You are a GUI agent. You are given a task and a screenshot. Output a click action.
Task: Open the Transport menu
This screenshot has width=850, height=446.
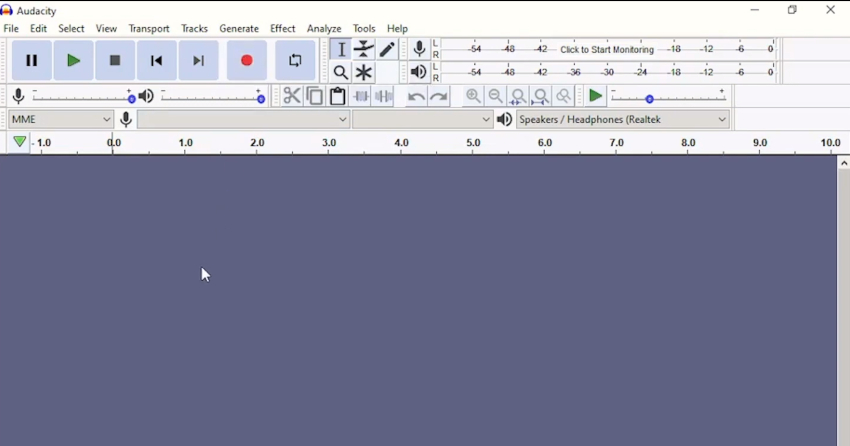pyautogui.click(x=149, y=29)
